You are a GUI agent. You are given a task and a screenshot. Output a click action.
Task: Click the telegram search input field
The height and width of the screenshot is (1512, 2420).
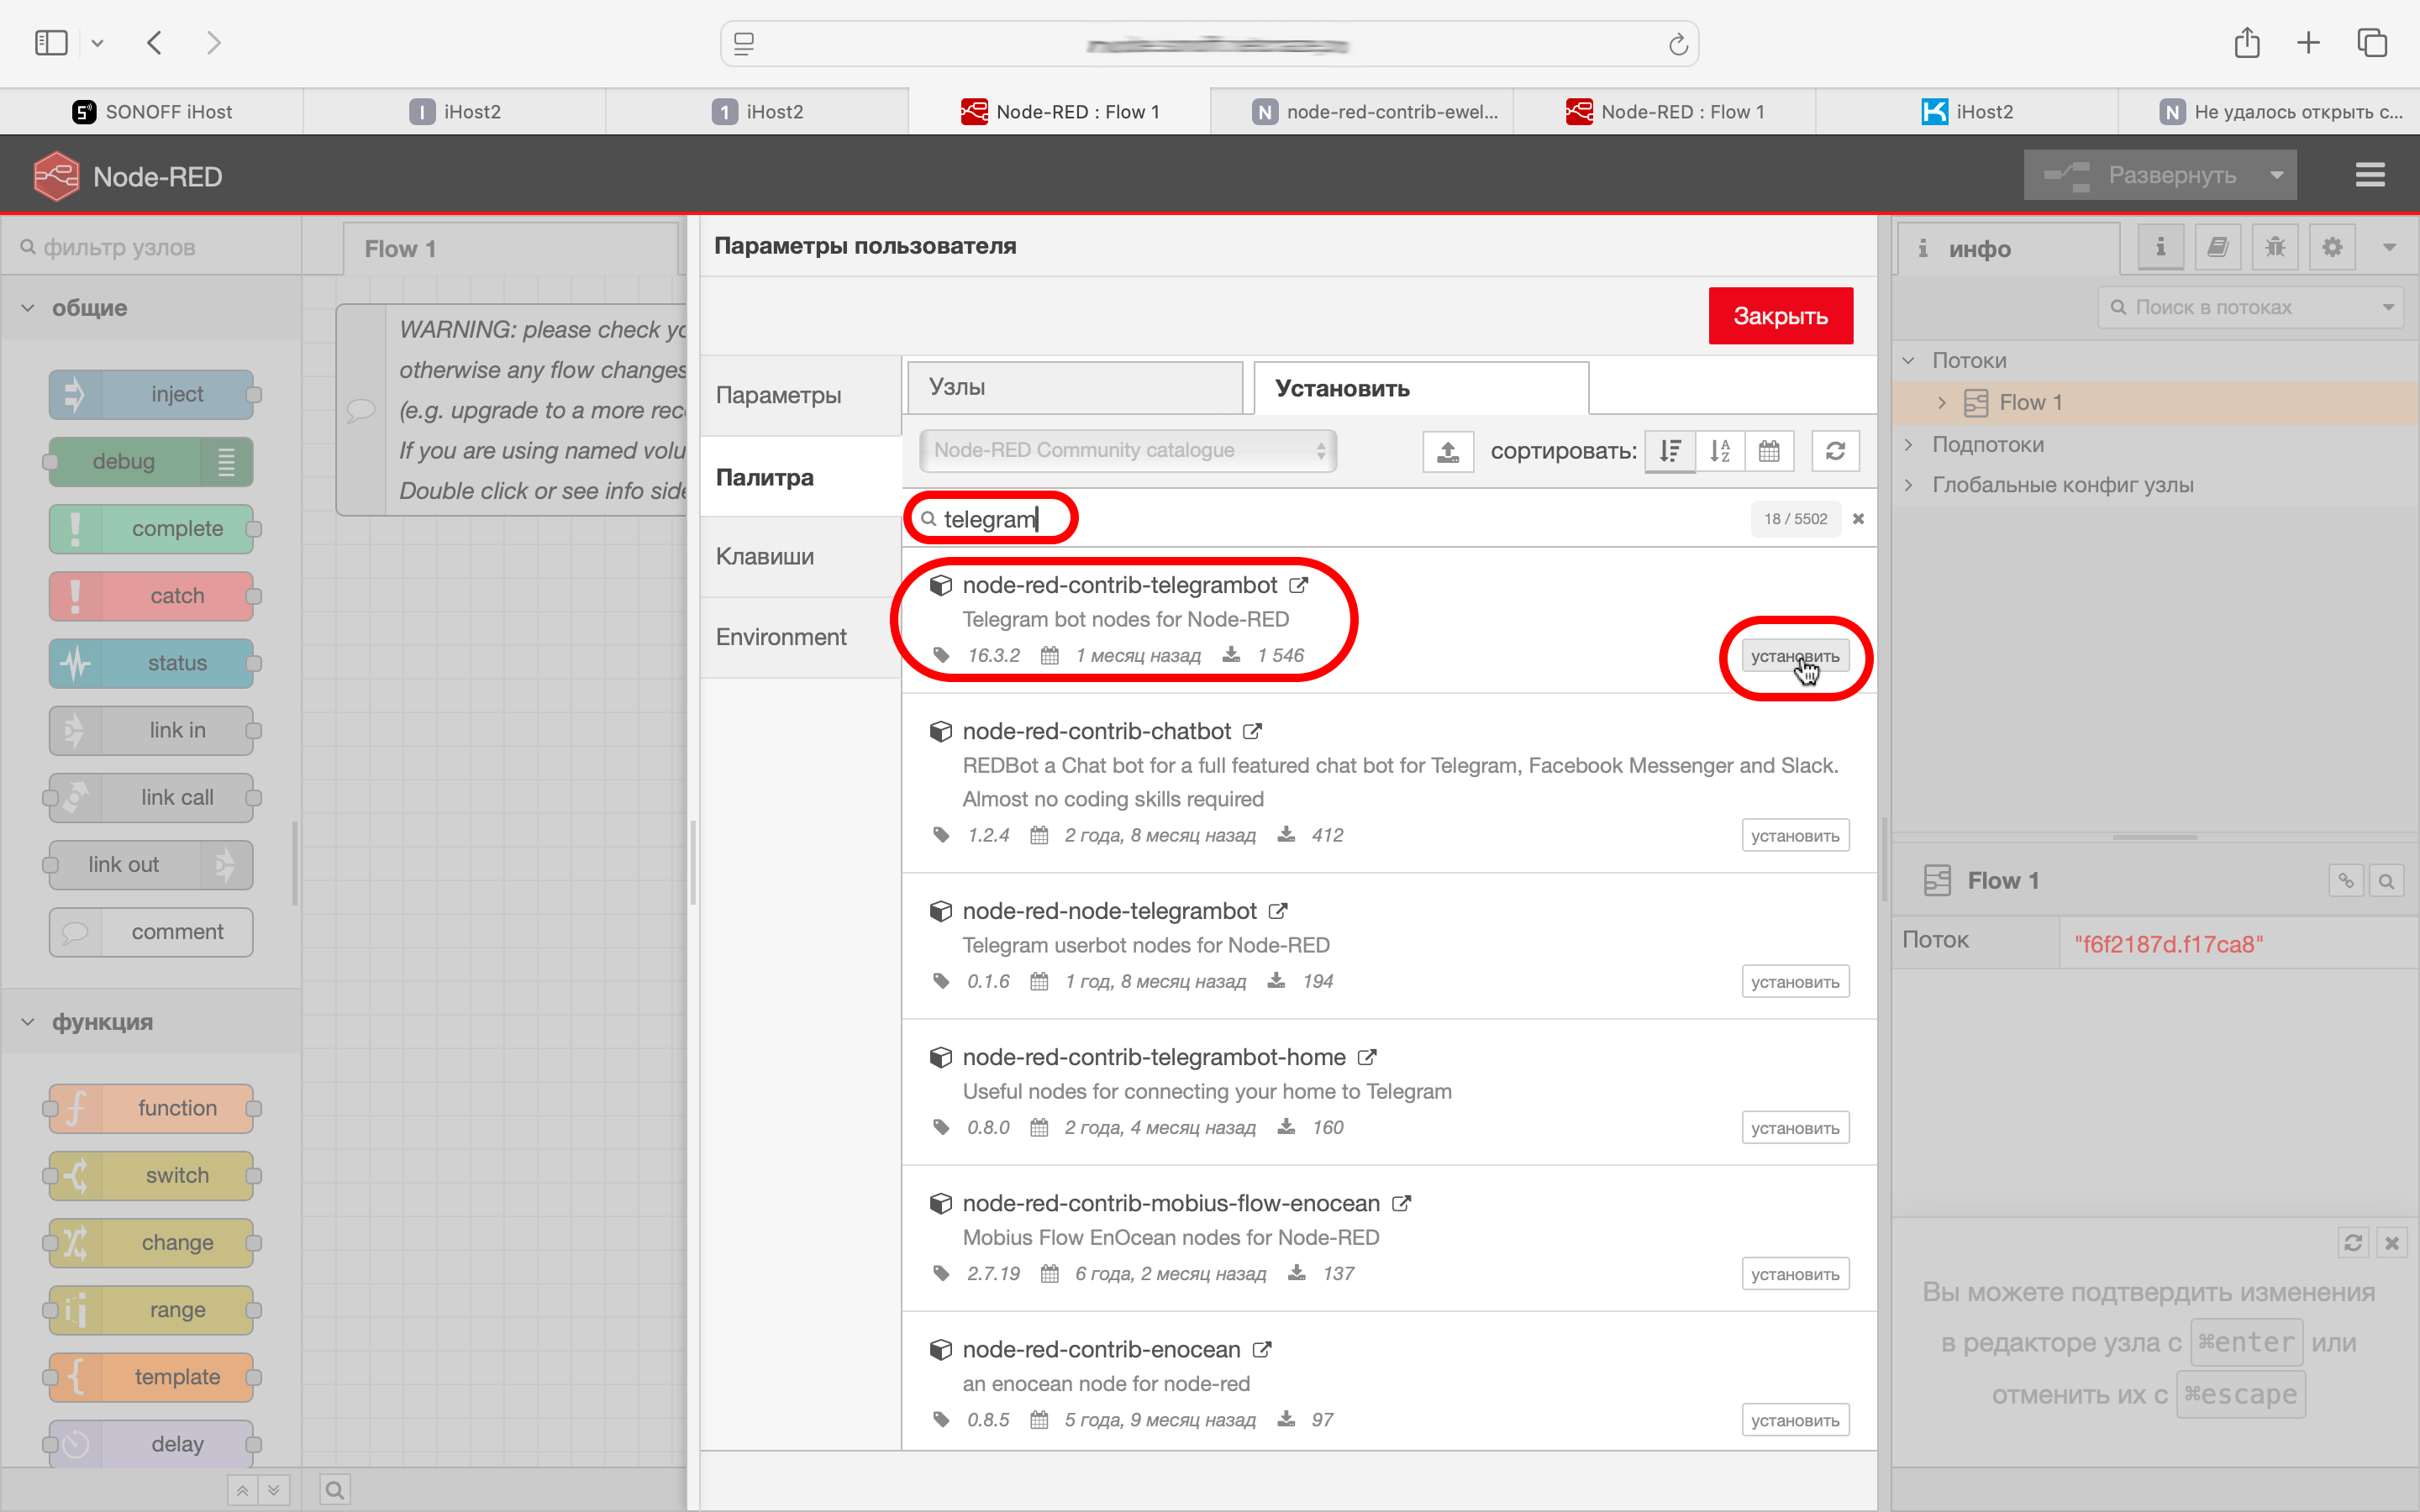coord(1000,519)
